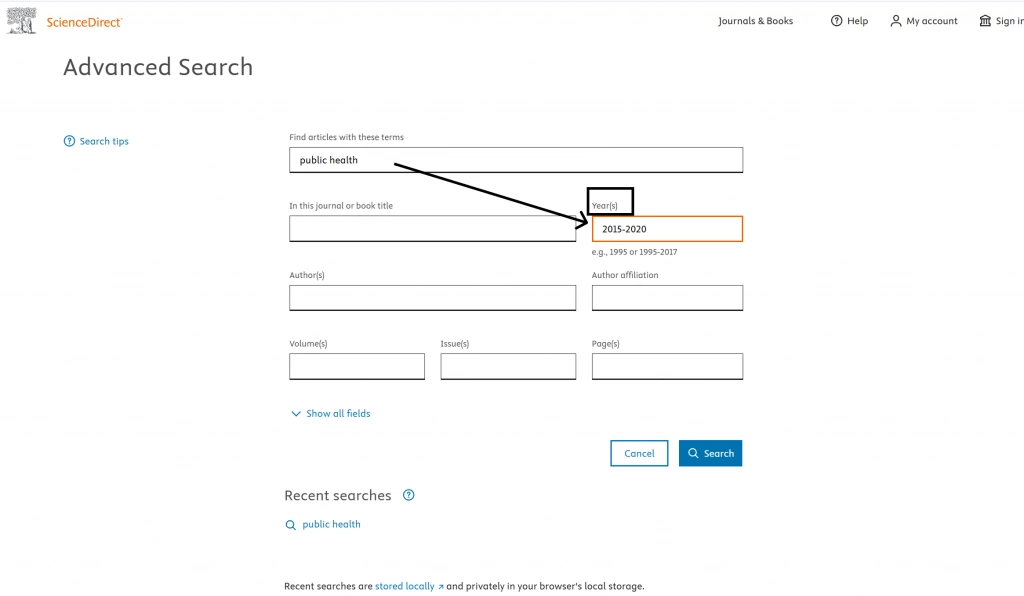The height and width of the screenshot is (596, 1024).
Task: Click the journal or book title field
Action: click(x=432, y=228)
